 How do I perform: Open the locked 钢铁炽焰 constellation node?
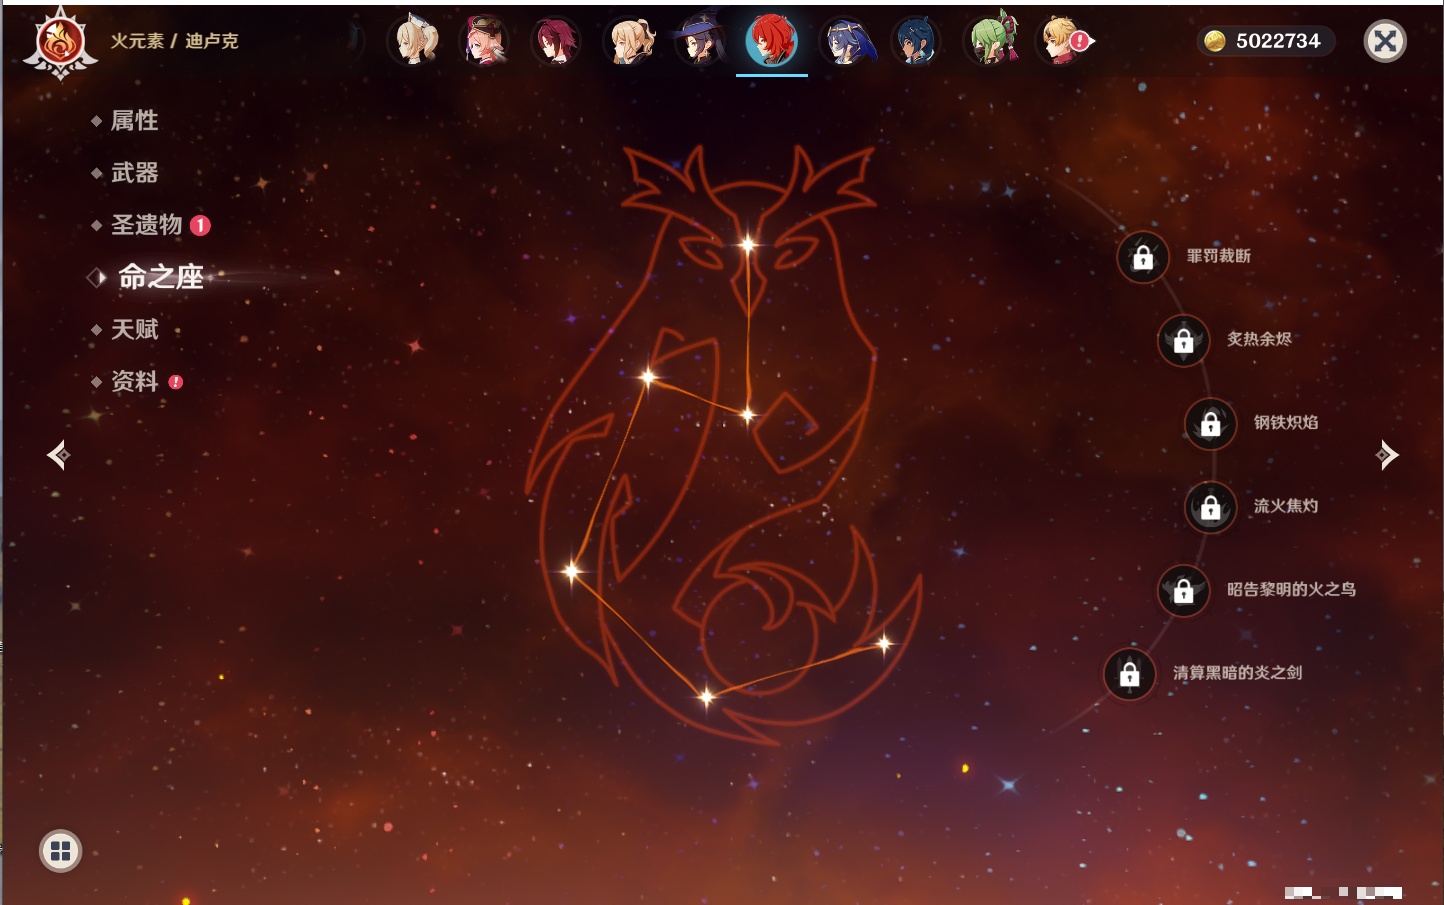click(x=1211, y=424)
